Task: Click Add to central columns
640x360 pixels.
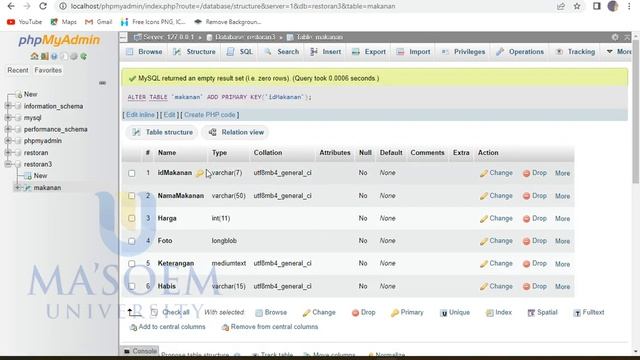Action: coord(168,327)
